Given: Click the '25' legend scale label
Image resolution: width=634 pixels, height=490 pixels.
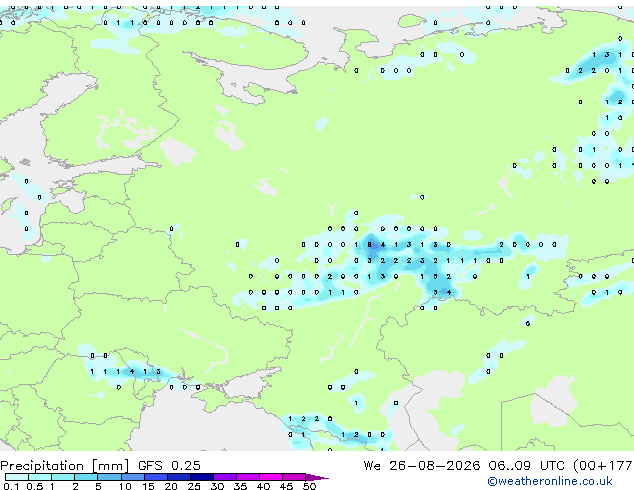Looking at the screenshot, I should point(194,486).
